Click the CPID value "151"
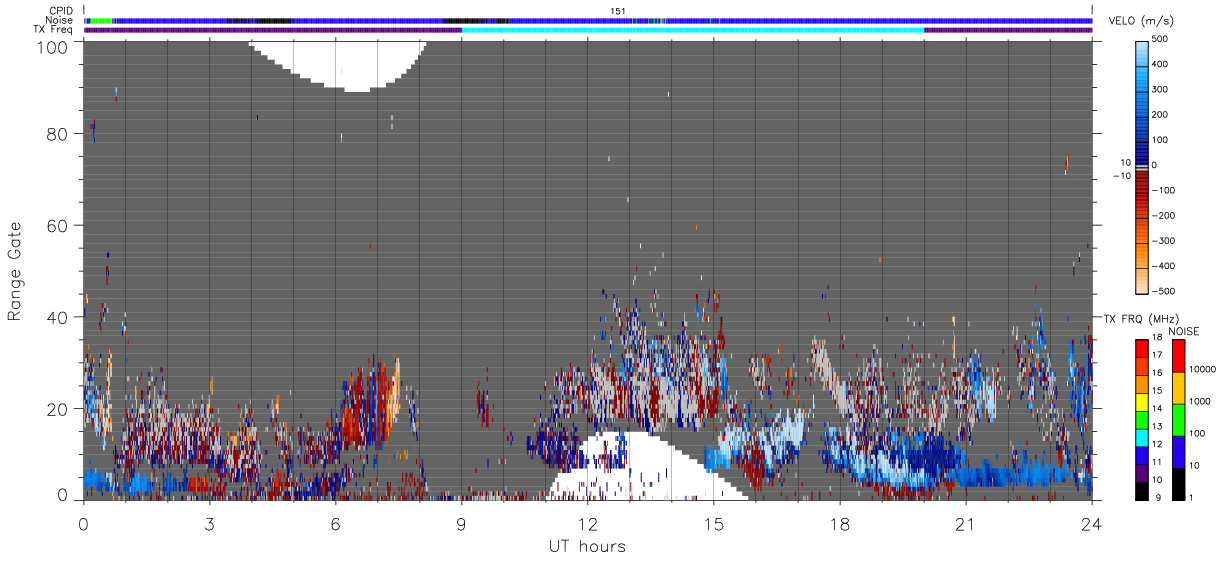Viewport: 1228px width, 567px height. [x=617, y=11]
